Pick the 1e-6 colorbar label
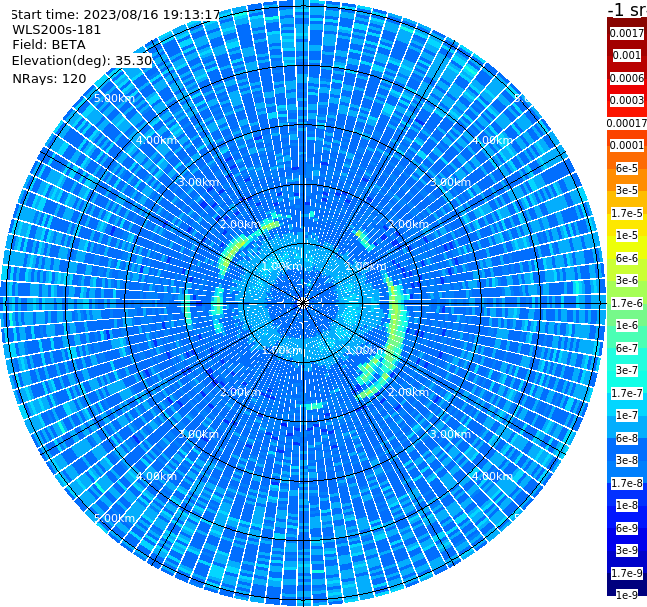The height and width of the screenshot is (607, 647). pos(627,325)
